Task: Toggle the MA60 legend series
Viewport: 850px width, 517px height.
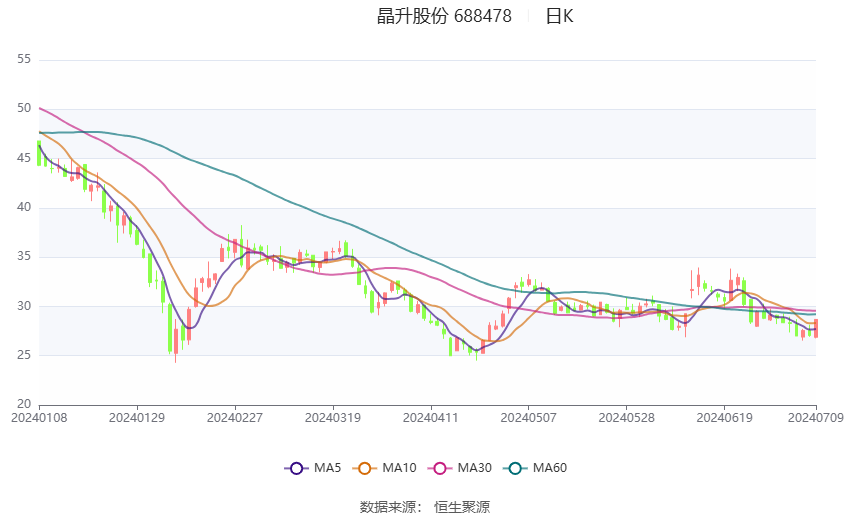Action: pyautogui.click(x=535, y=468)
